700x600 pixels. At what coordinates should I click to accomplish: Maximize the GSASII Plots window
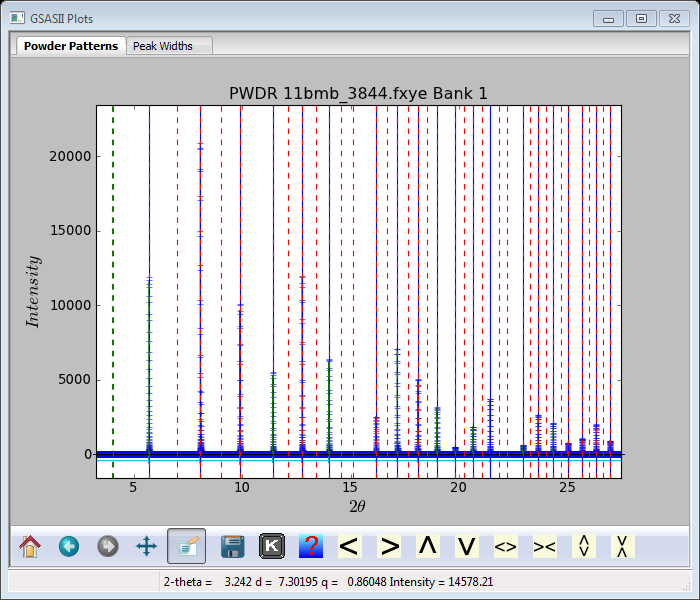point(641,19)
